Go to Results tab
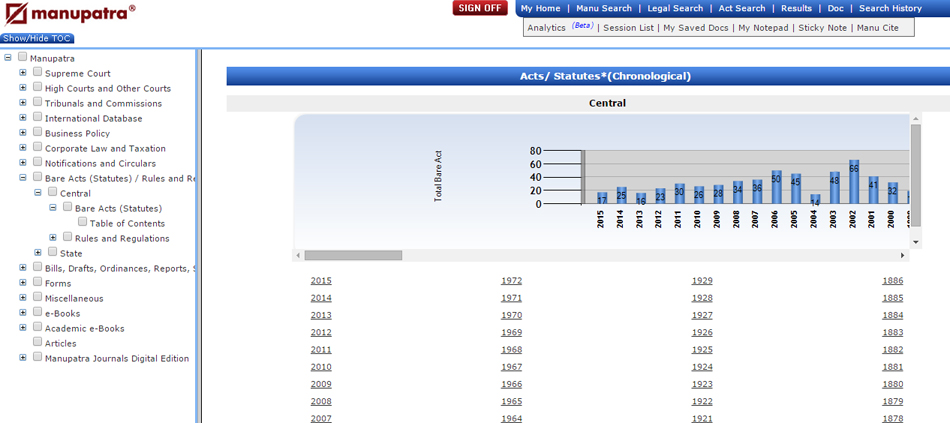The height and width of the screenshot is (423, 950). coord(796,8)
